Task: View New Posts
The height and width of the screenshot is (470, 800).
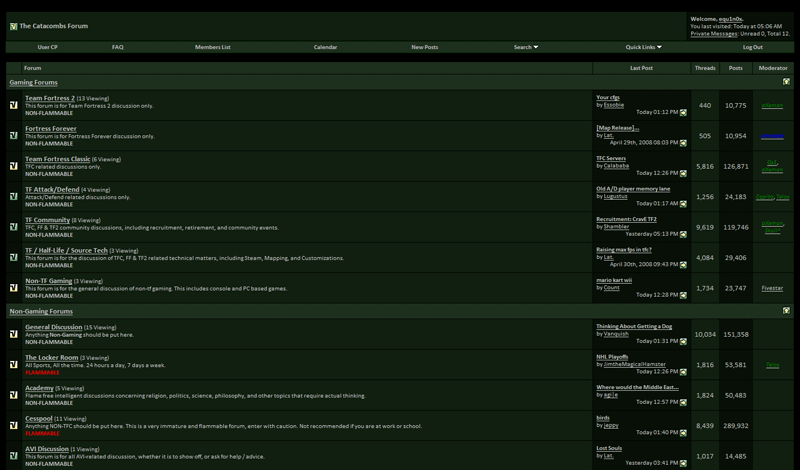Action: point(424,47)
